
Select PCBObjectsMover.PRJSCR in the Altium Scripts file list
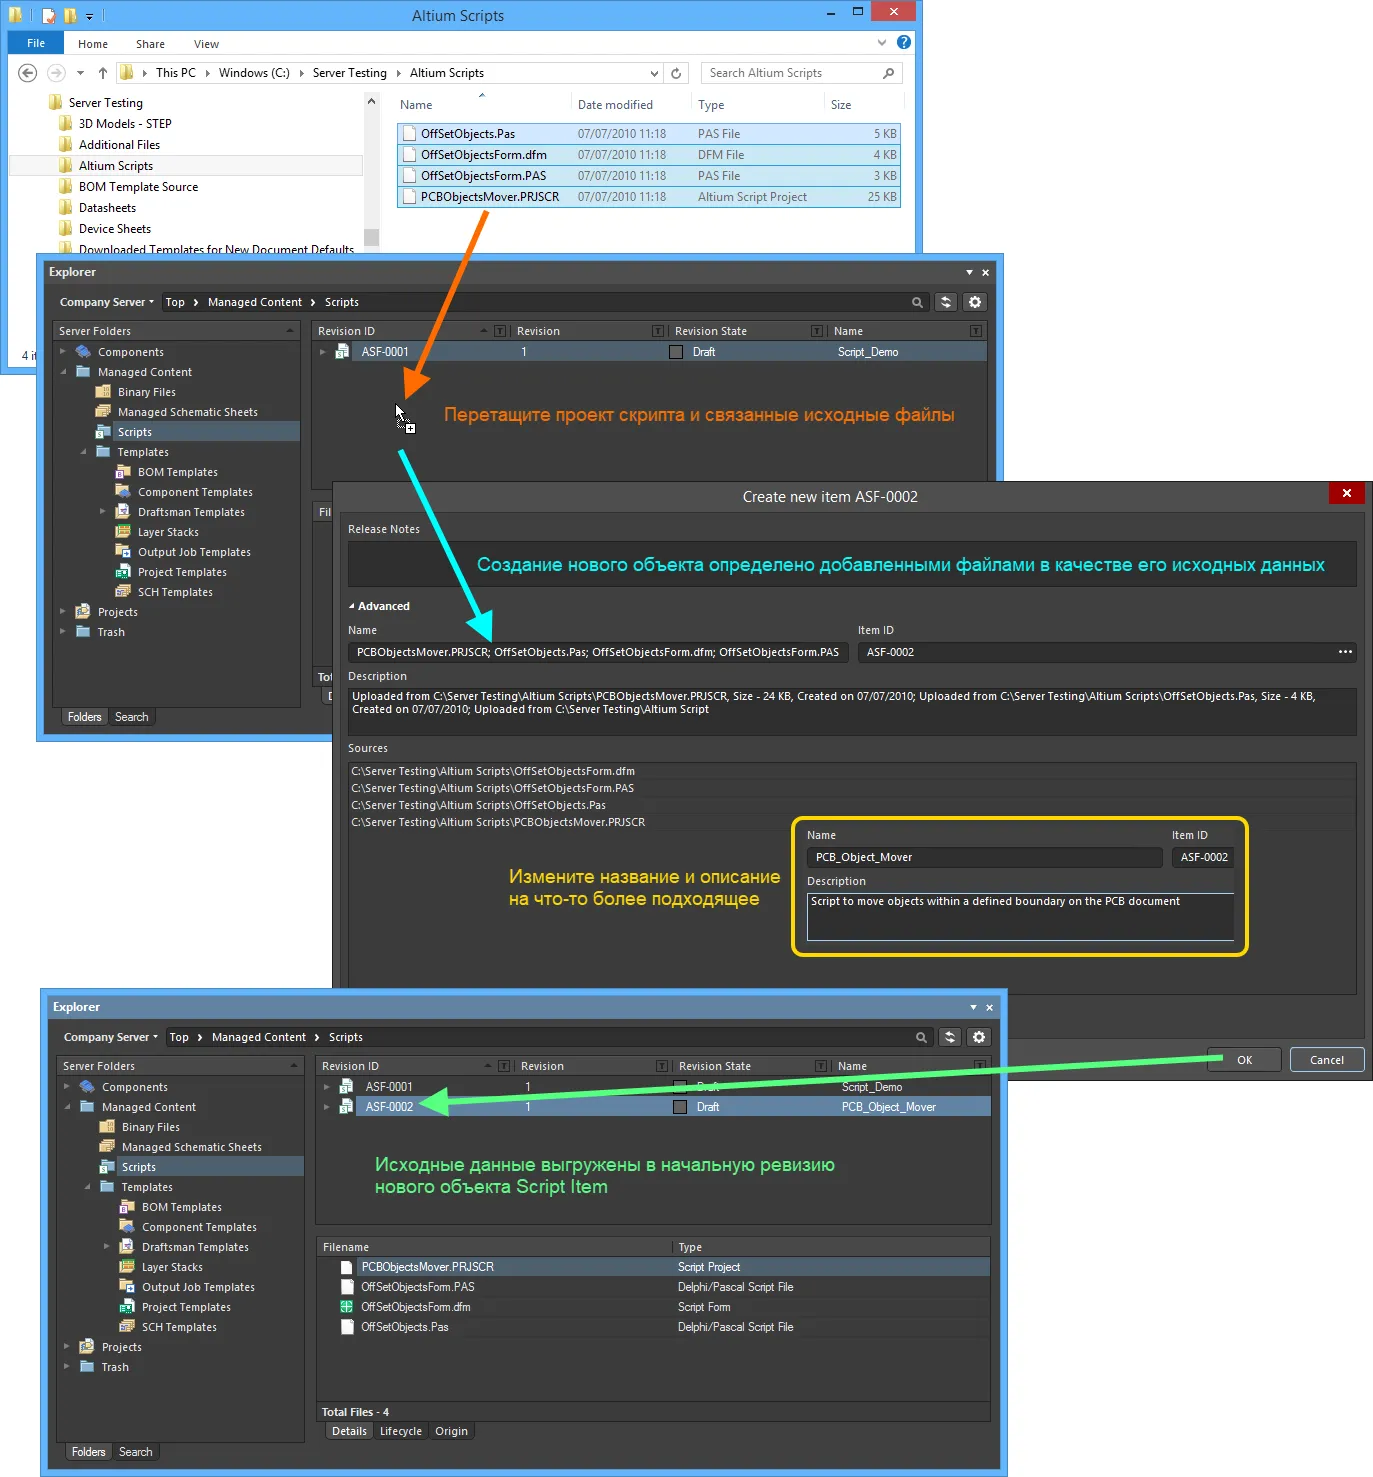pos(649,197)
